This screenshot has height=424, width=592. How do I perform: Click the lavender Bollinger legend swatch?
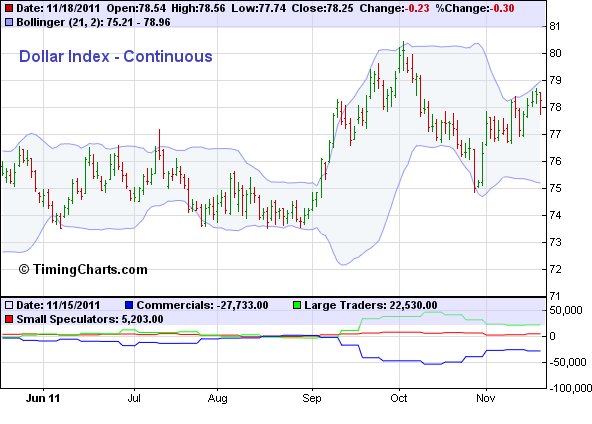[x=9, y=22]
